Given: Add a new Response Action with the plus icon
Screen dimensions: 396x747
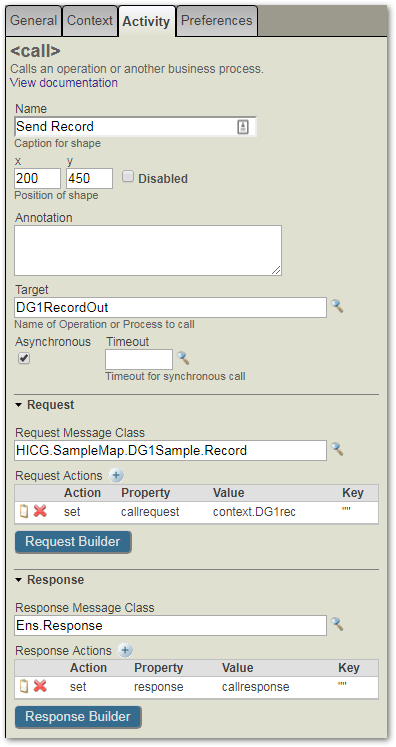Looking at the screenshot, I should click(x=125, y=650).
